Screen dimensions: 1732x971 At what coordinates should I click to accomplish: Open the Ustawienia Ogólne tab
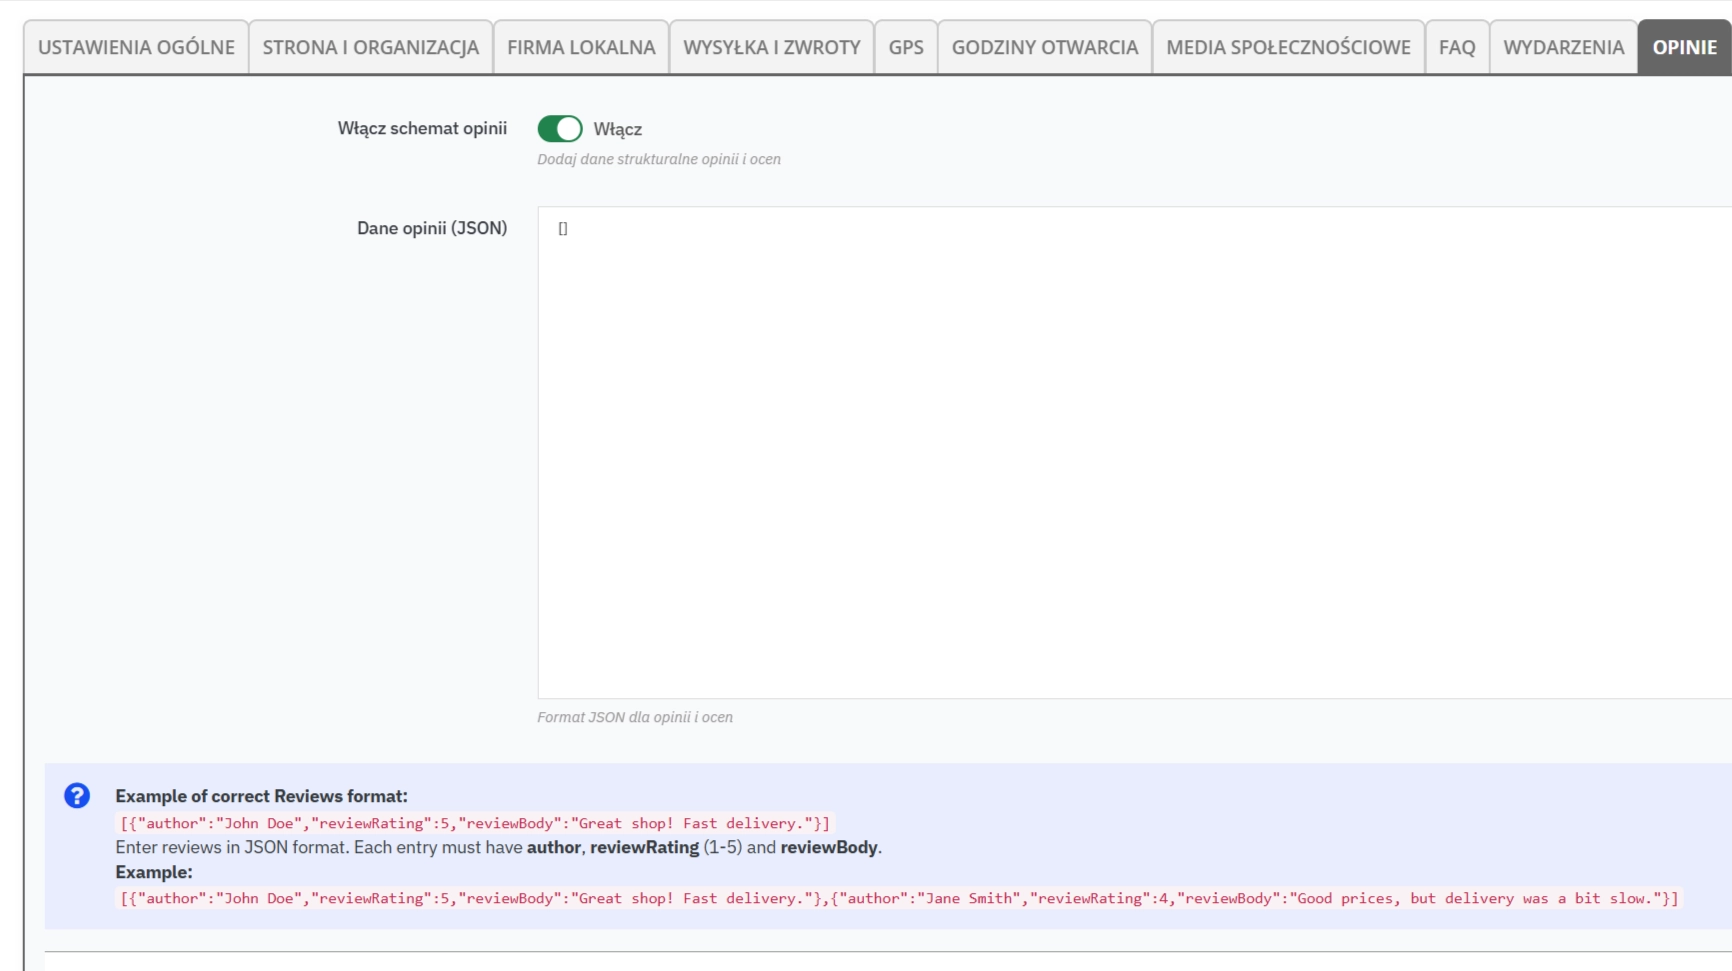tap(136, 47)
